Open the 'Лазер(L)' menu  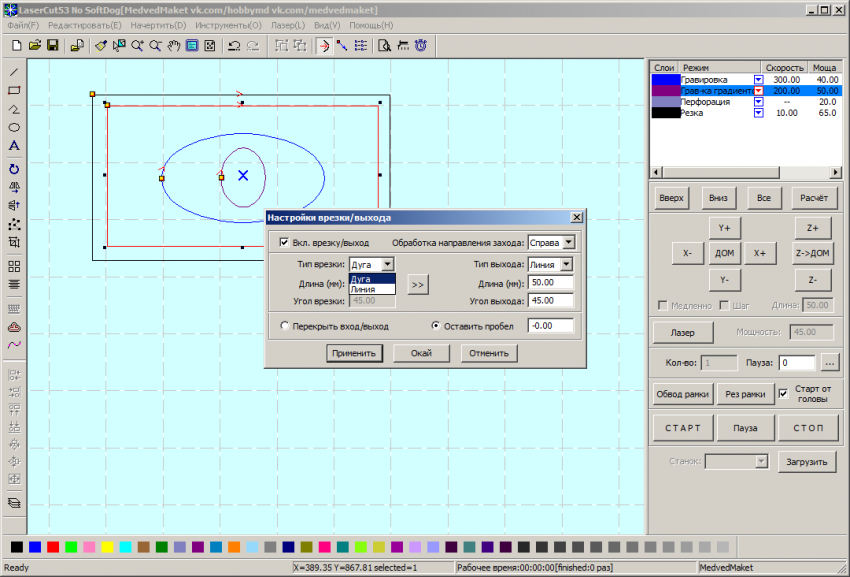pos(287,25)
